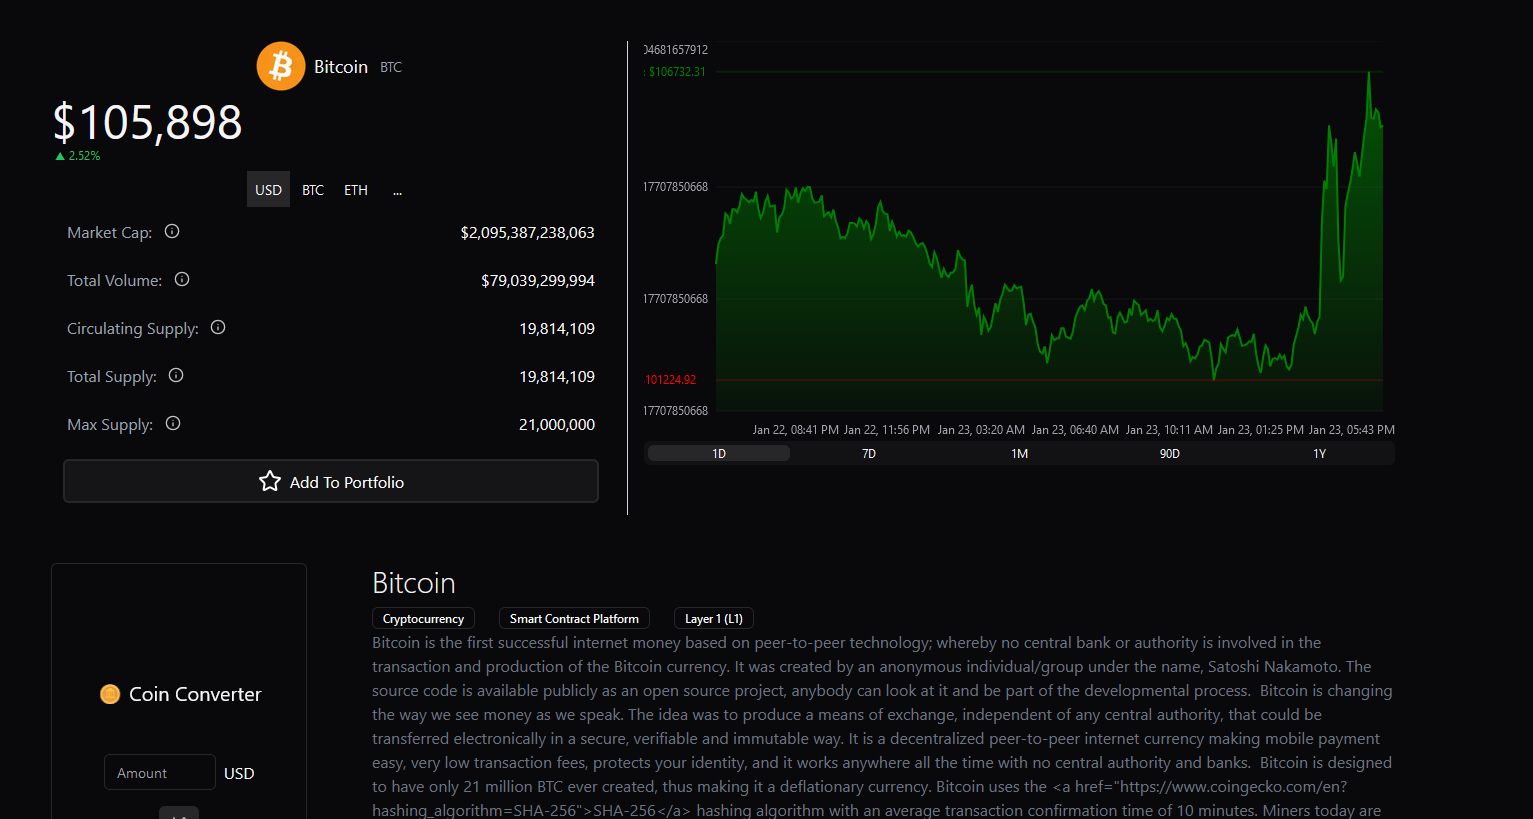
Task: Click the Jan 23, 05:43 PM axis label
Action: (x=1351, y=430)
